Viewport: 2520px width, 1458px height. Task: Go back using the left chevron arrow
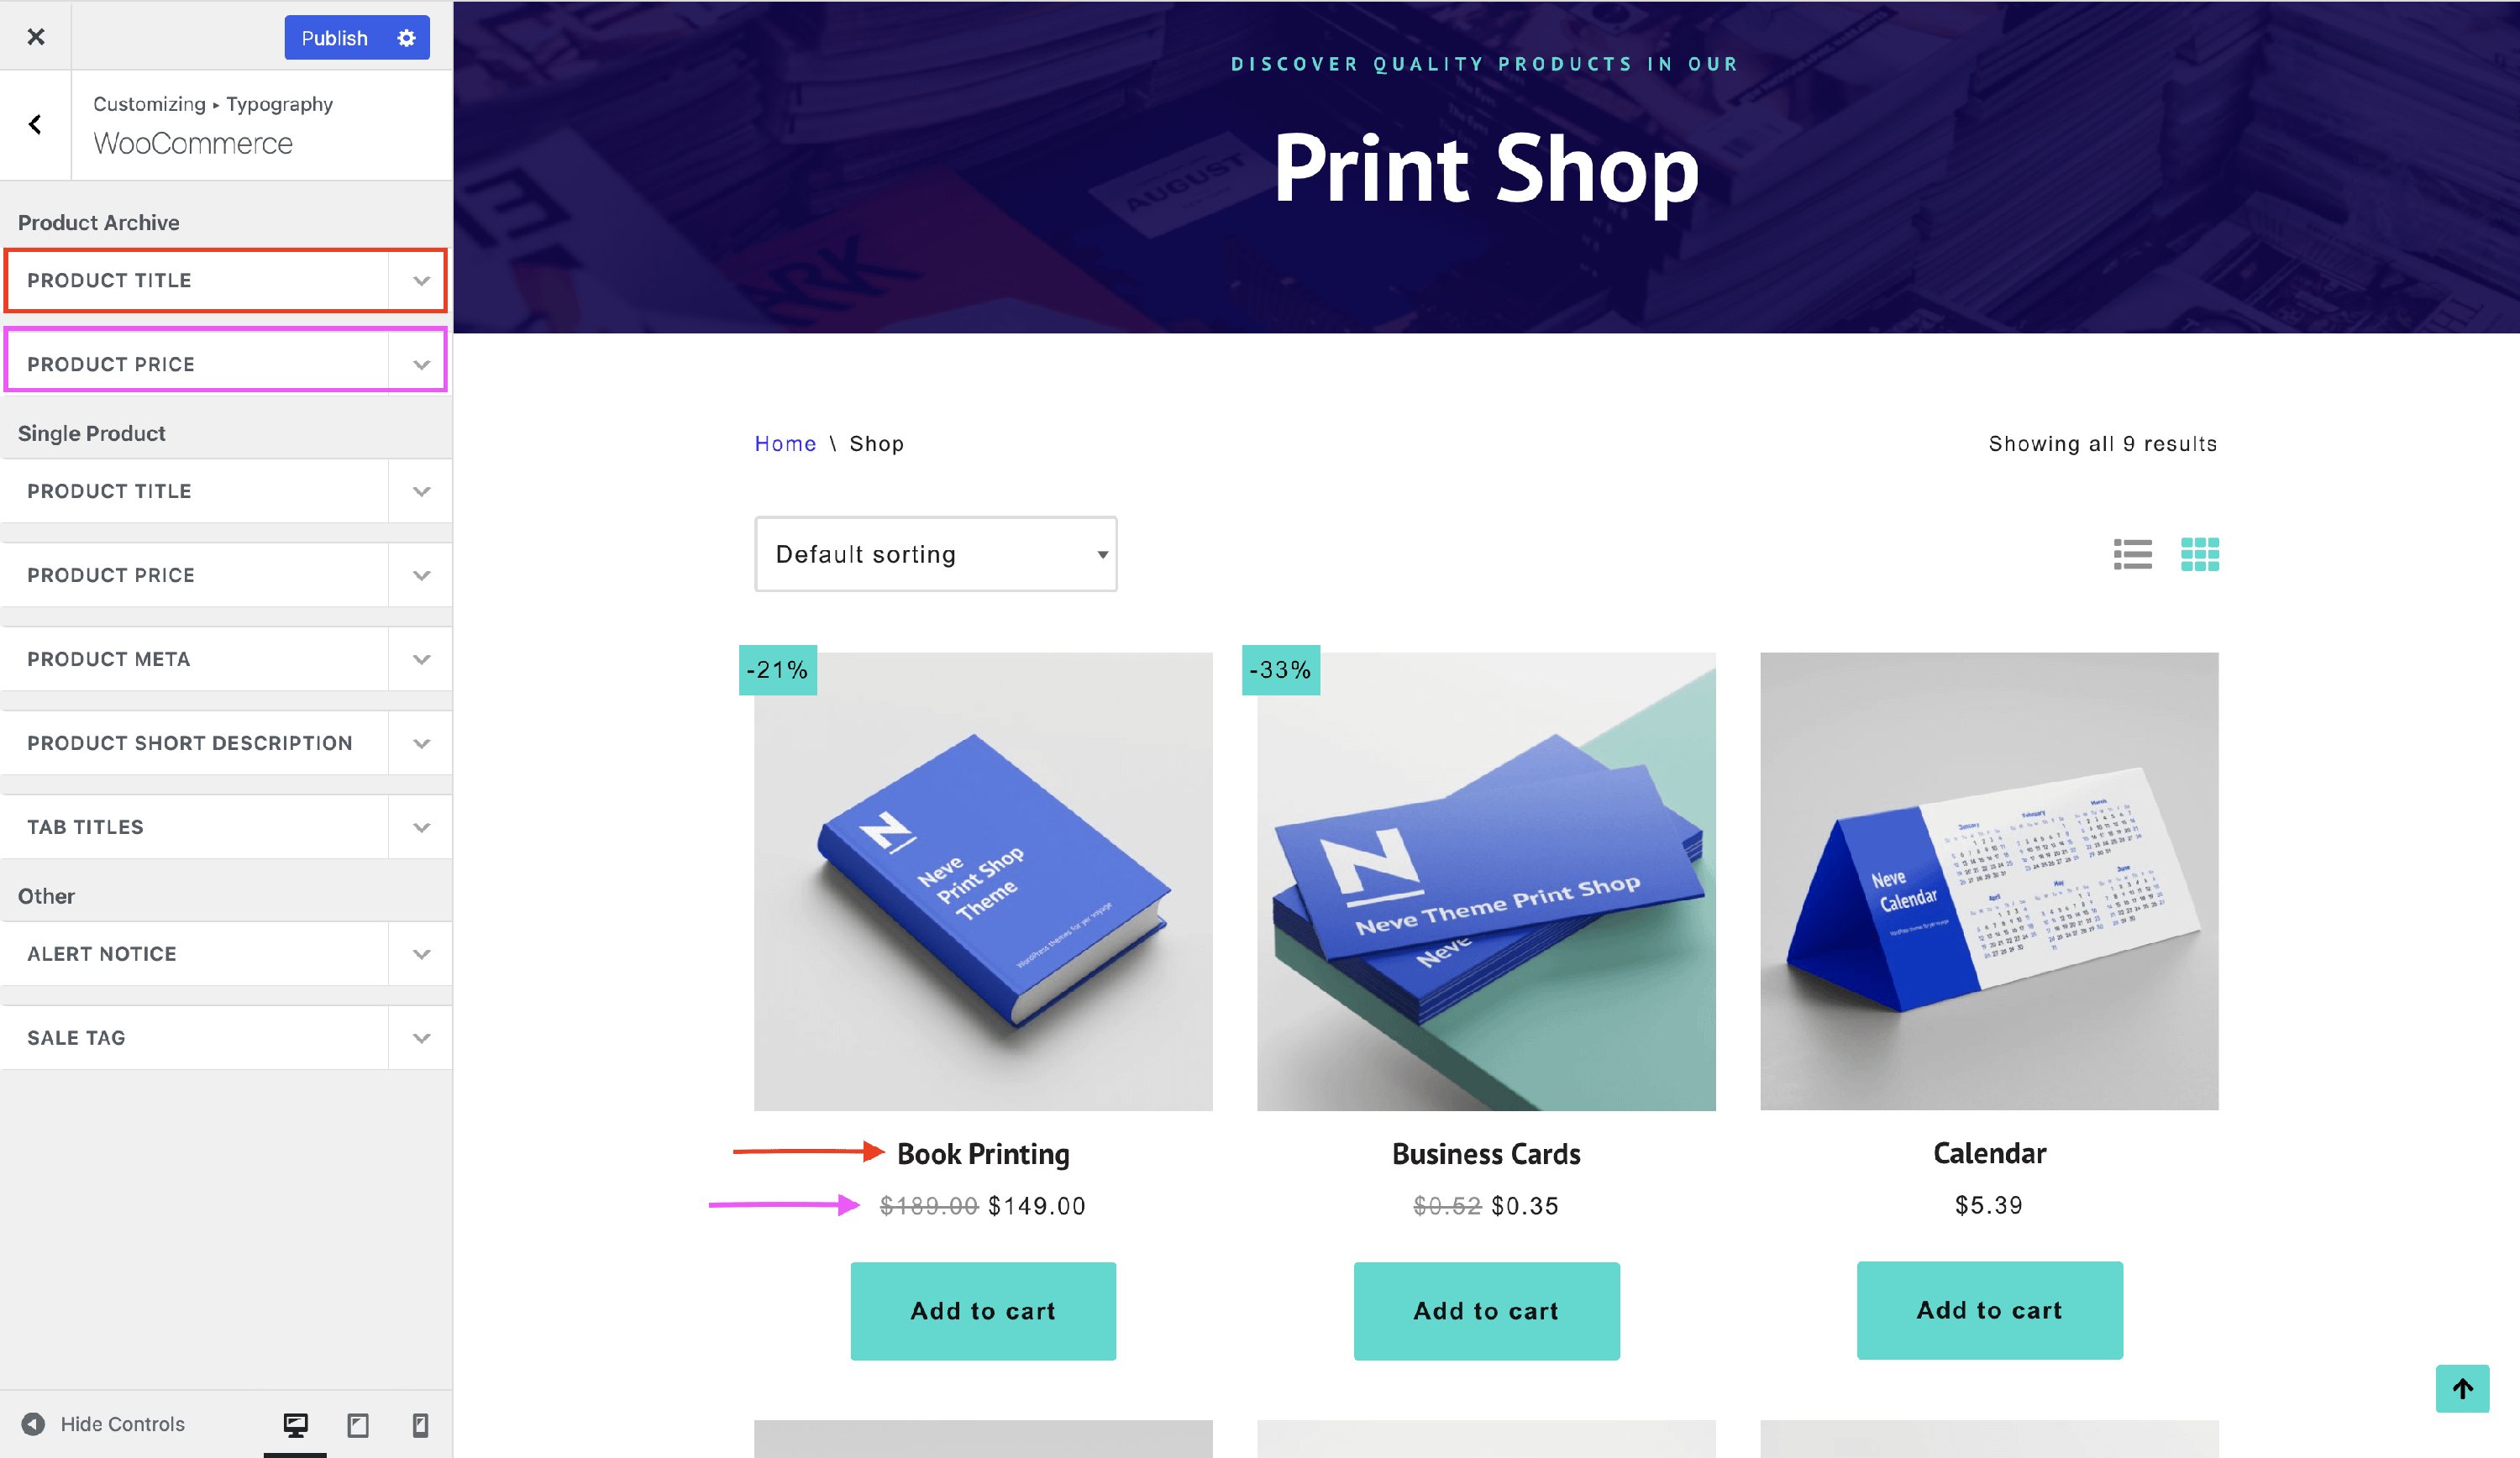[36, 124]
